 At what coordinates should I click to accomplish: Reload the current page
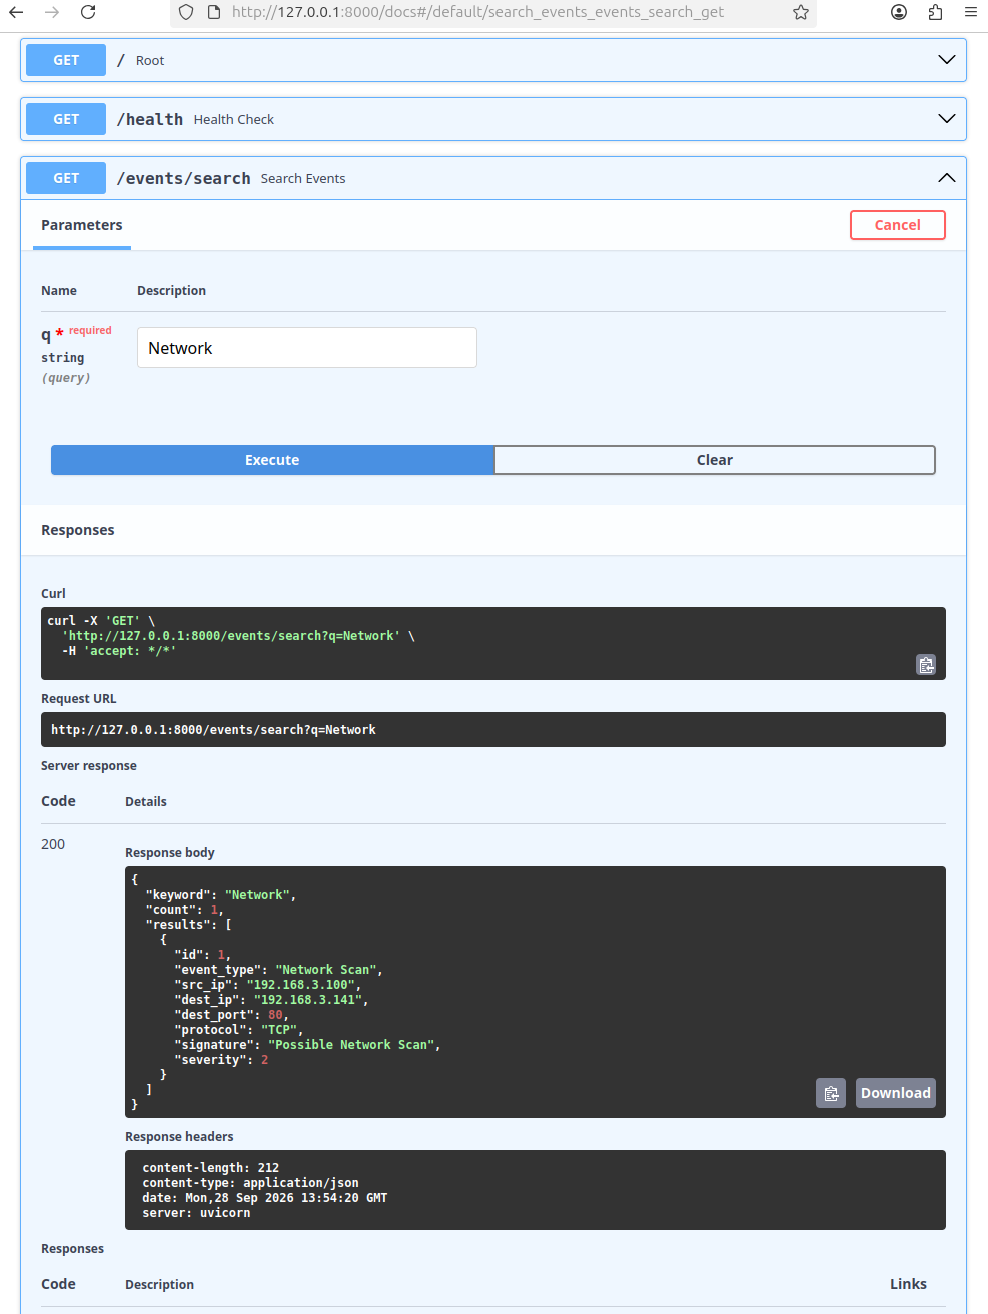click(88, 12)
